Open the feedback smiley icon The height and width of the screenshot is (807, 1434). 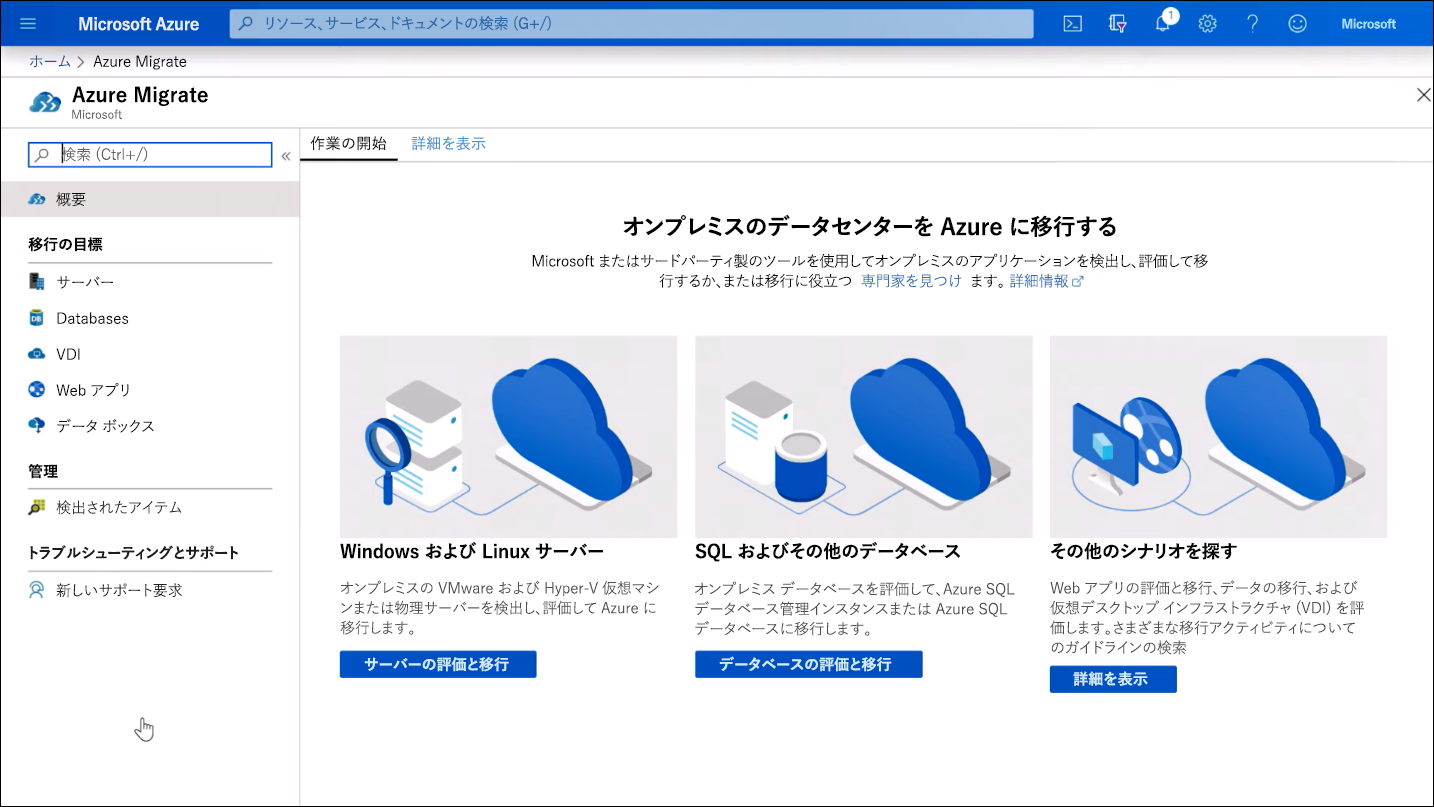(x=1297, y=24)
